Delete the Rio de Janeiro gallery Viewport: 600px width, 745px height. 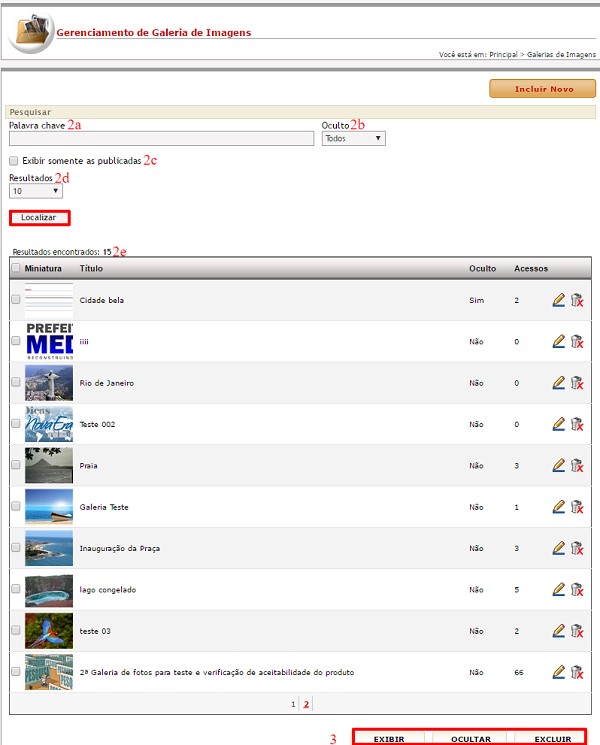pyautogui.click(x=577, y=383)
